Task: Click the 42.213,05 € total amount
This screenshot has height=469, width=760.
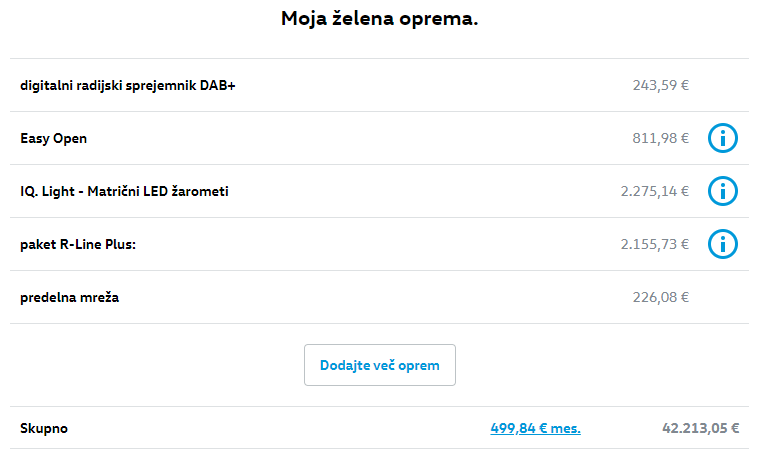Action: tap(700, 428)
